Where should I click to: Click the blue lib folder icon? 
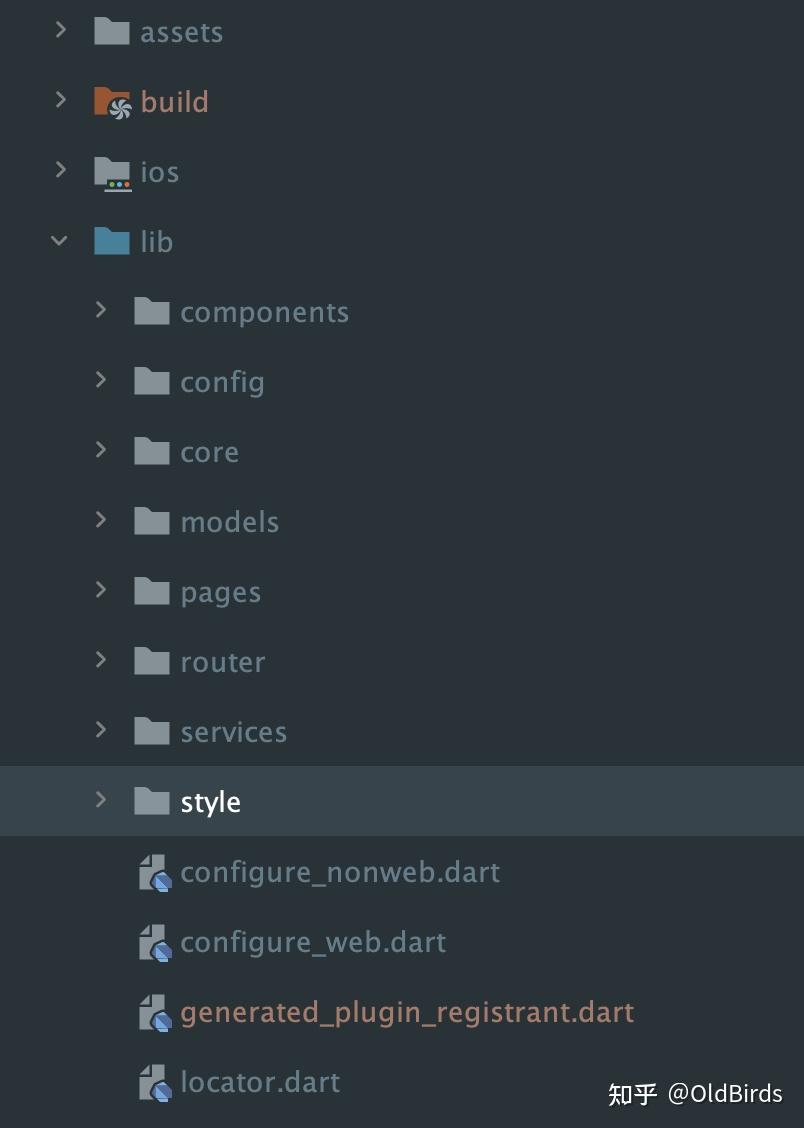pos(112,241)
